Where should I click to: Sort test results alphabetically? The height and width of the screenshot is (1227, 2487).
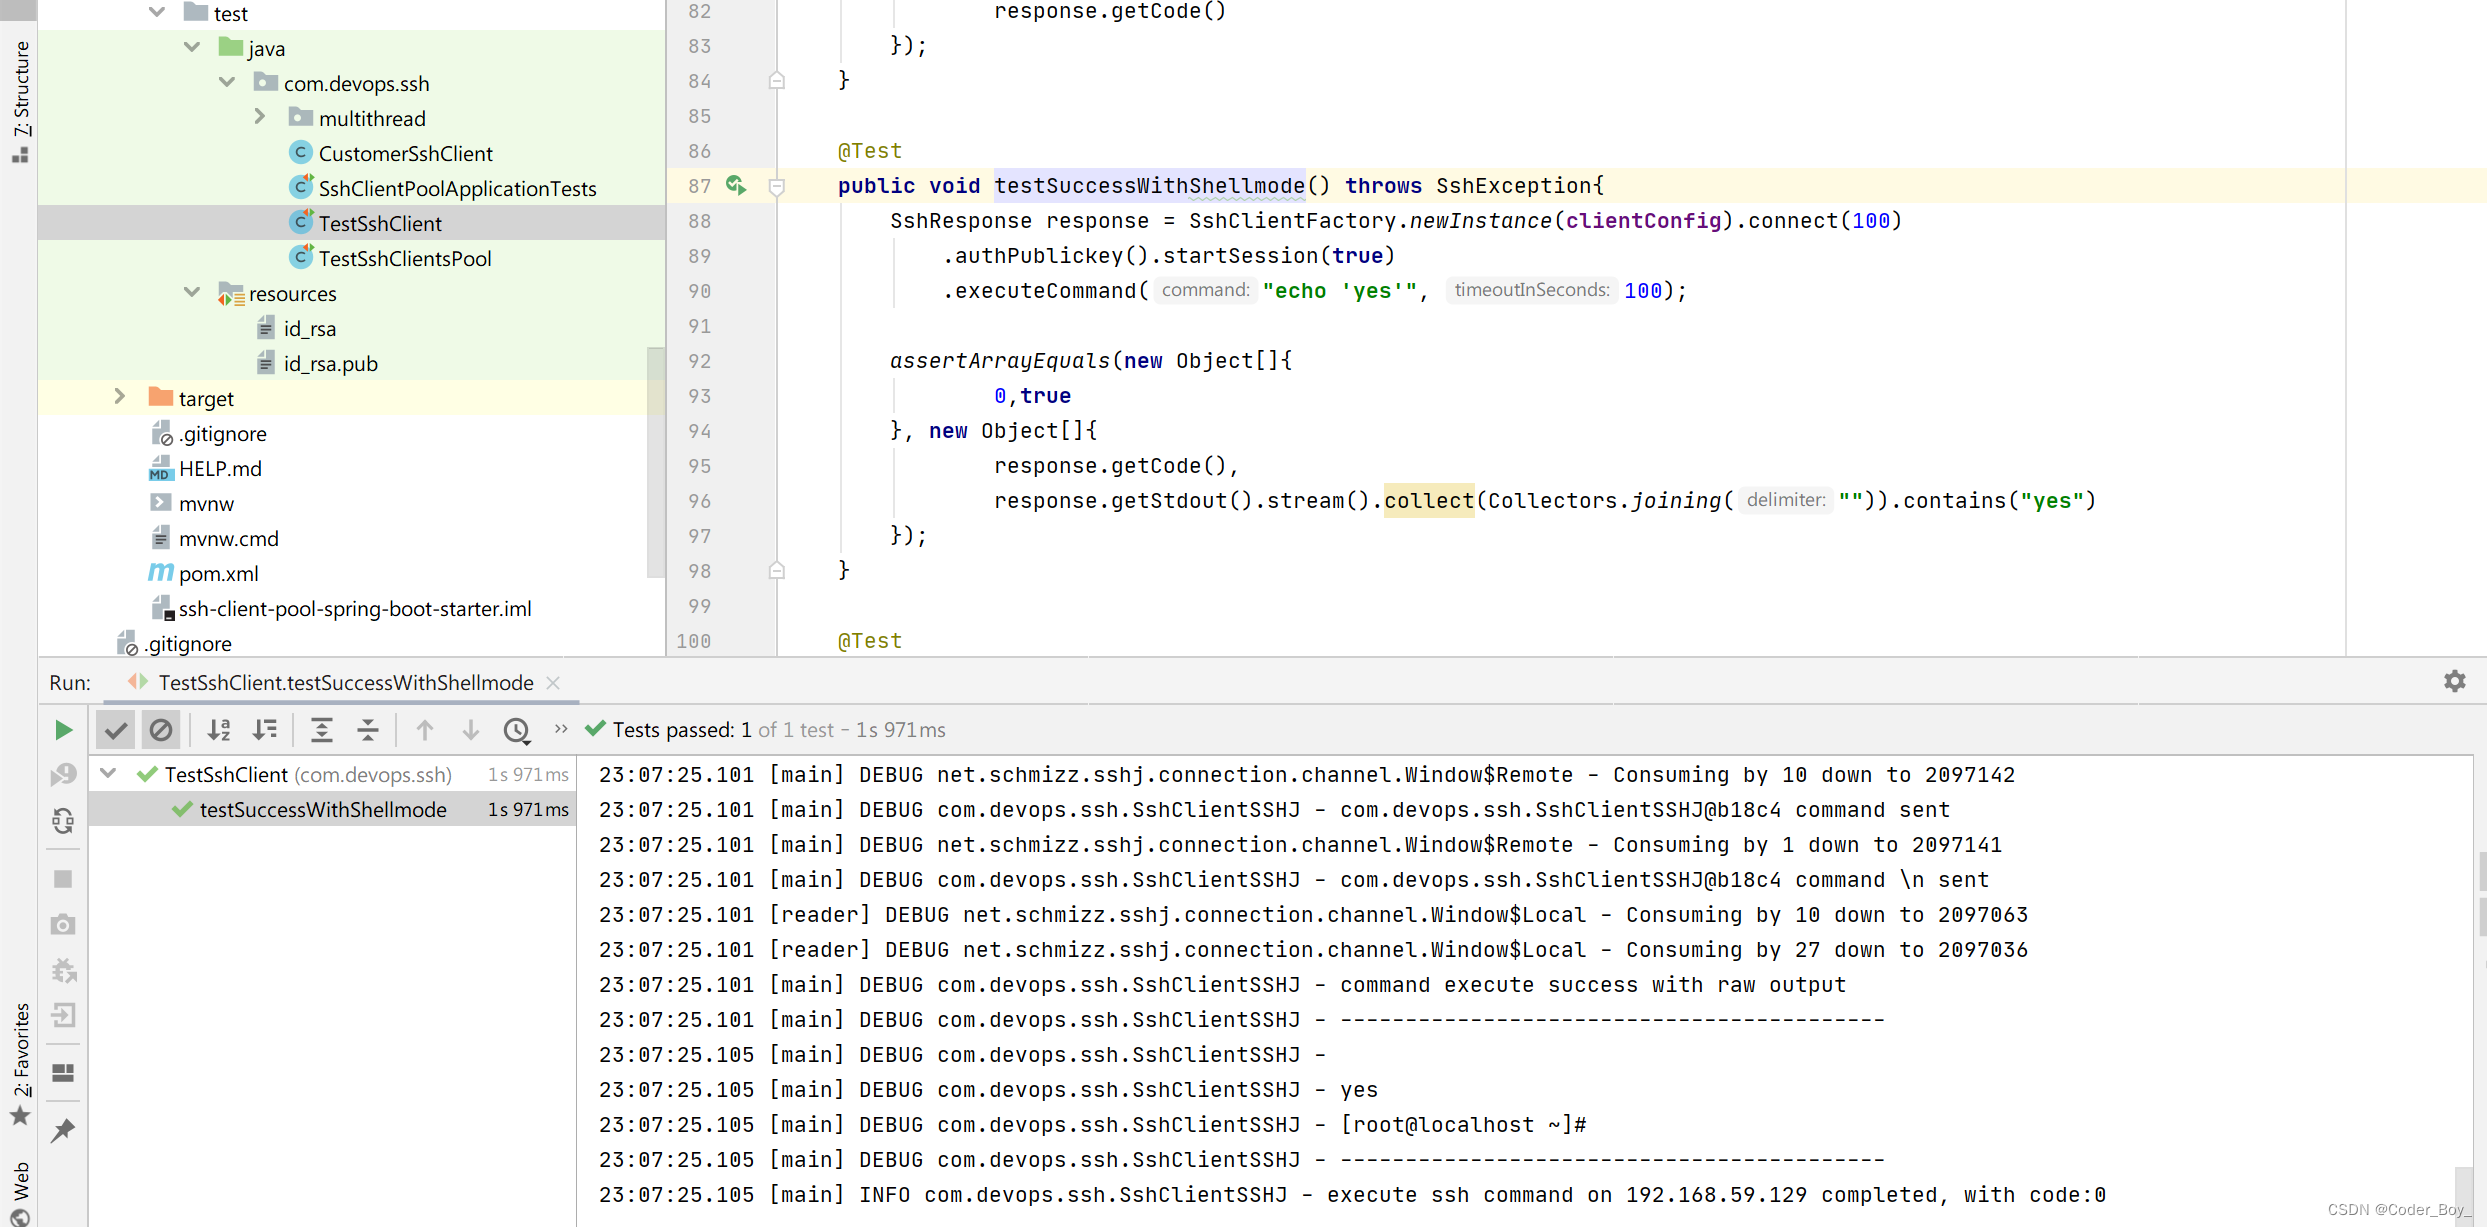219,730
